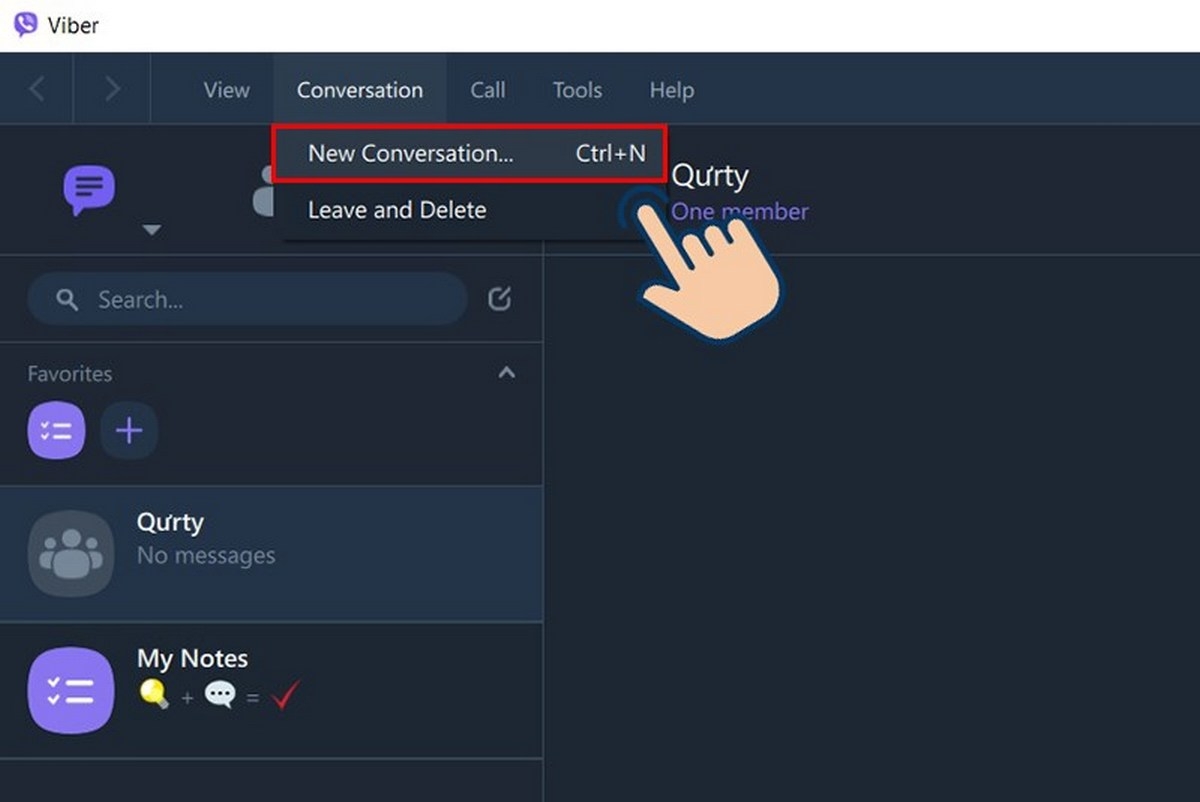Open the Conversation menu
1200x802 pixels.
(360, 89)
